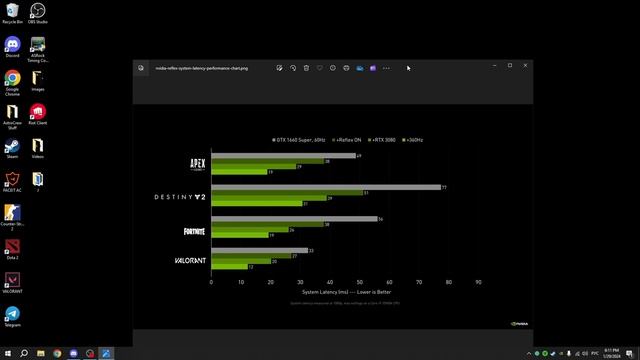This screenshot has width=640, height=360.
Task: Mark image as favorite with heart icon
Action: (x=320, y=68)
